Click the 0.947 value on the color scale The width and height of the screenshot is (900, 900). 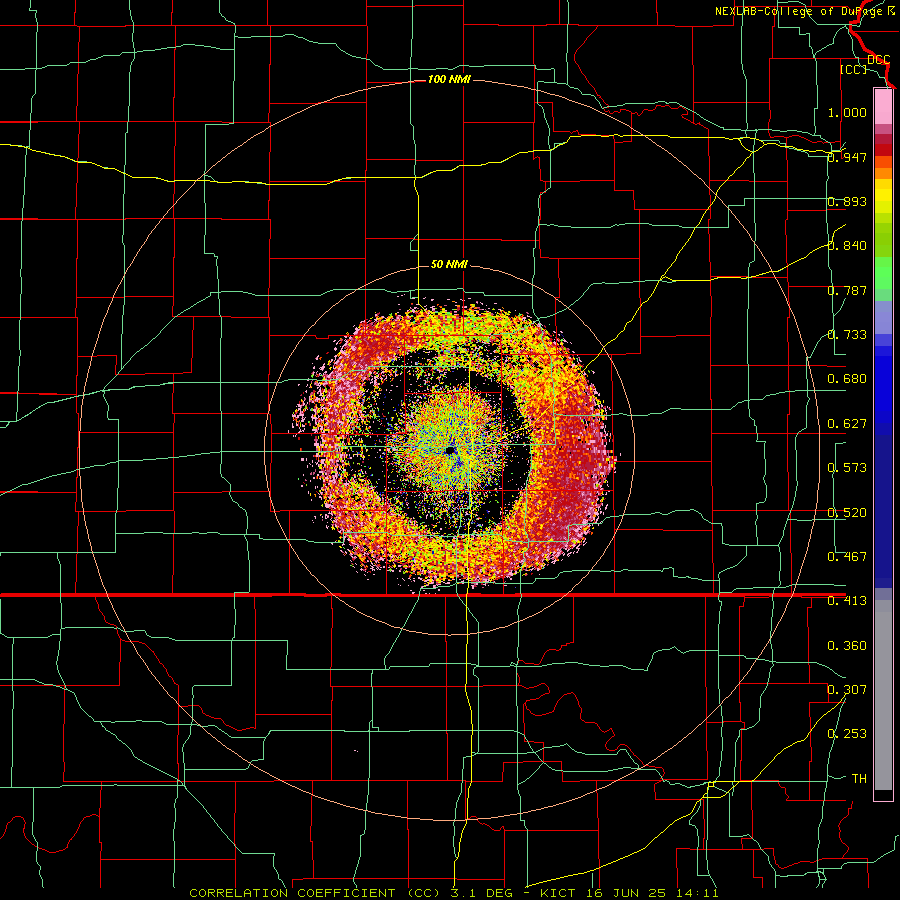click(847, 157)
